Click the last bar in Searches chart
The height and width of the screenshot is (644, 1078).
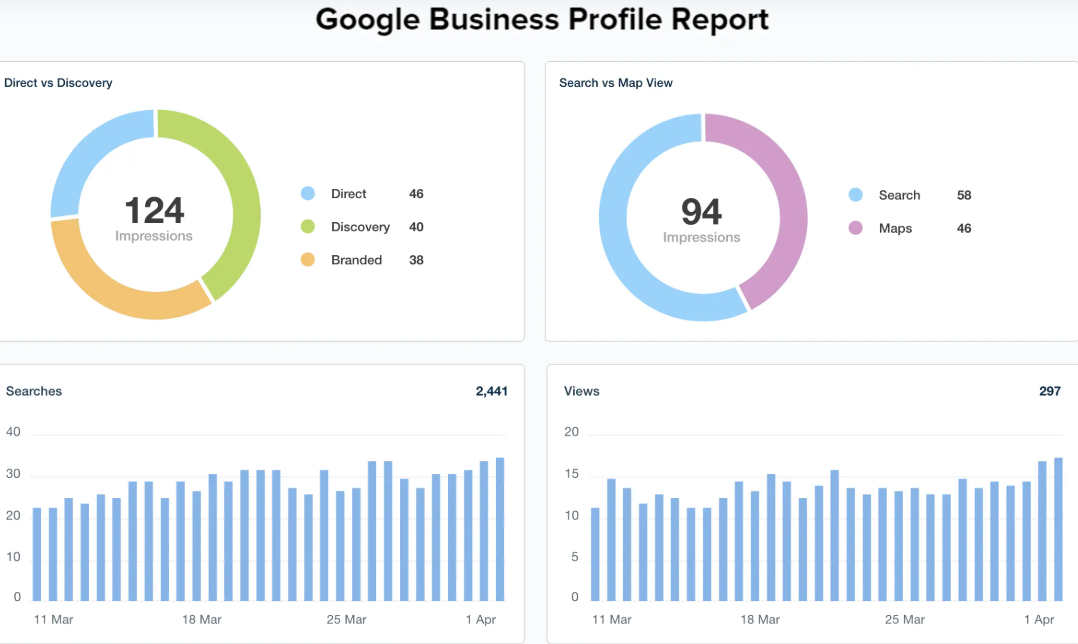500,529
